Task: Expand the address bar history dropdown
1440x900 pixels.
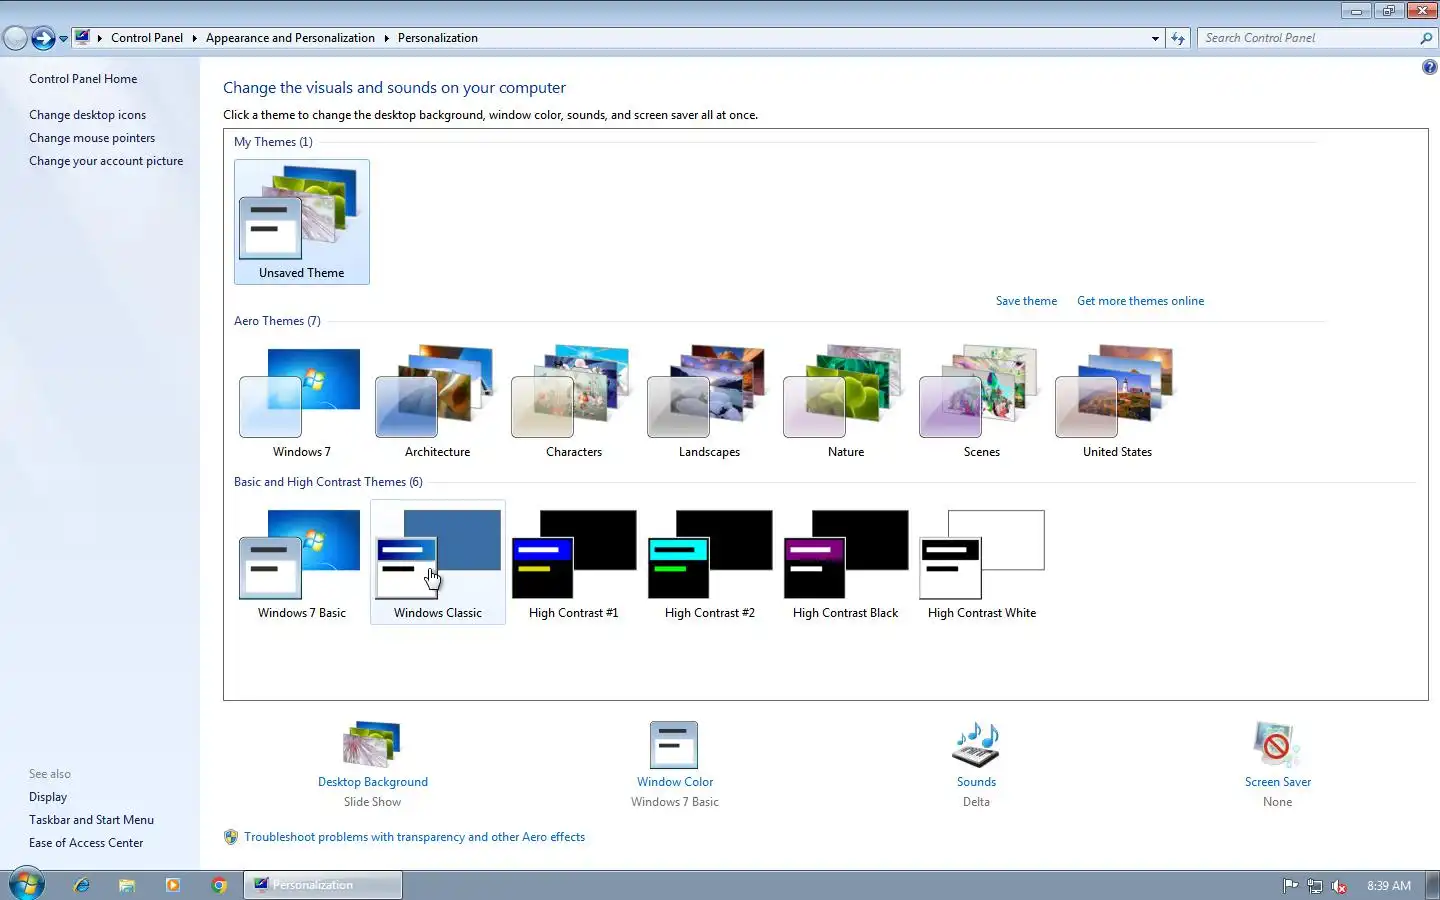Action: (x=1155, y=38)
